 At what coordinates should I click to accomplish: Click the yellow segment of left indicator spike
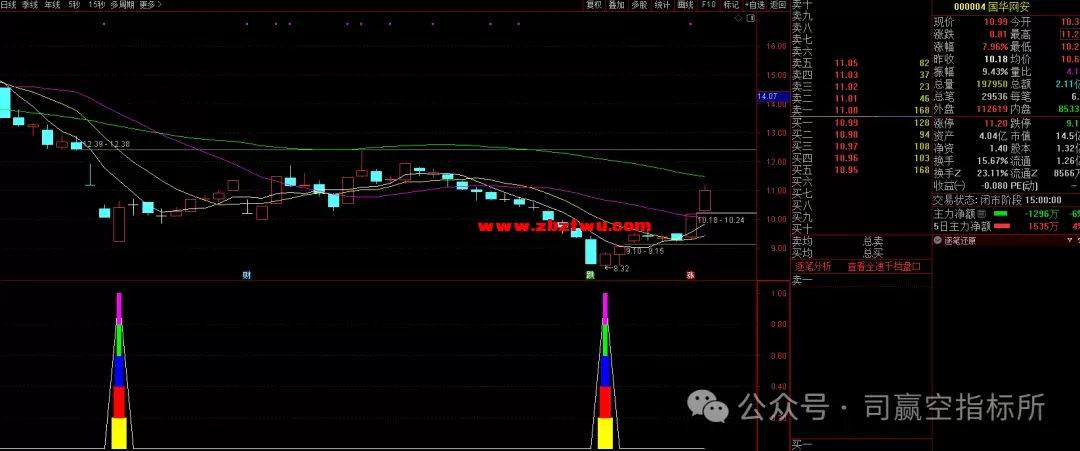coord(118,434)
